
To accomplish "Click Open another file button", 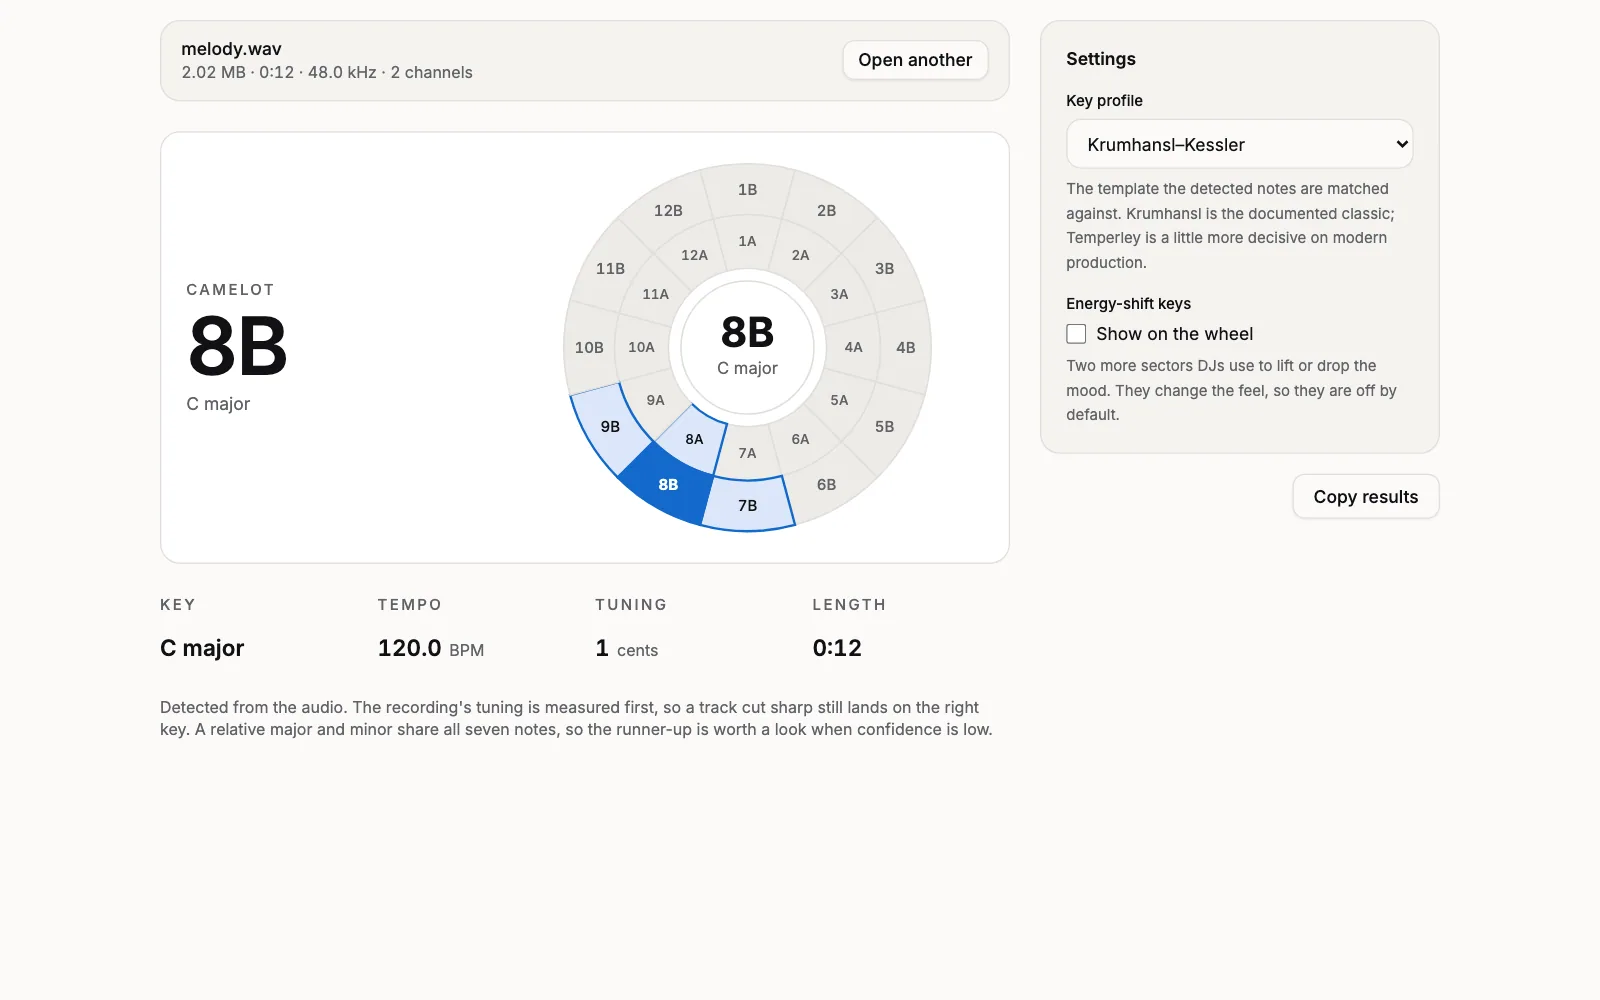I will pyautogui.click(x=915, y=60).
